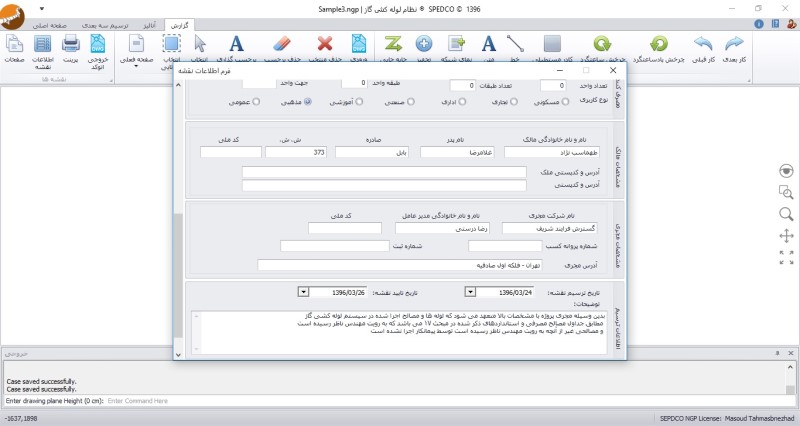Open the صفحات (pages) tool
The width and height of the screenshot is (800, 426).
point(14,49)
